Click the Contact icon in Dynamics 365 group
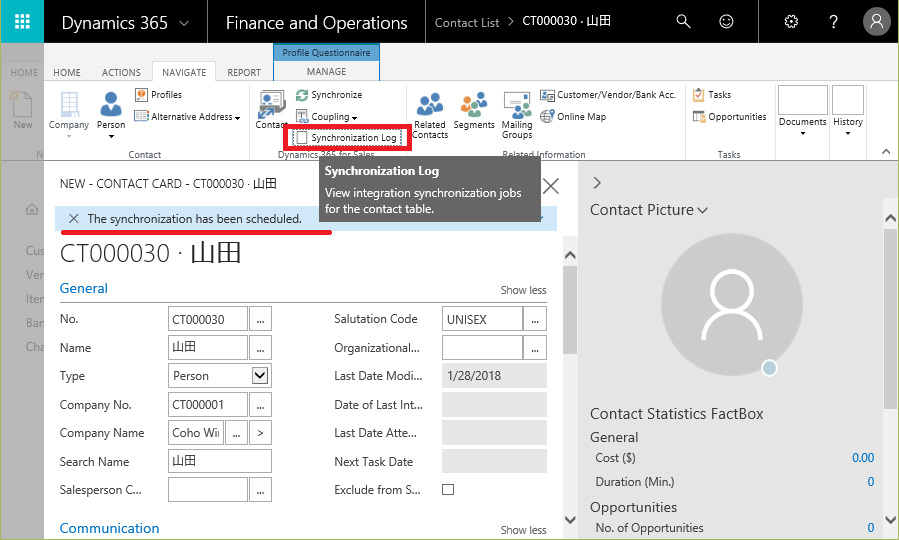The height and width of the screenshot is (540, 899). [x=271, y=110]
